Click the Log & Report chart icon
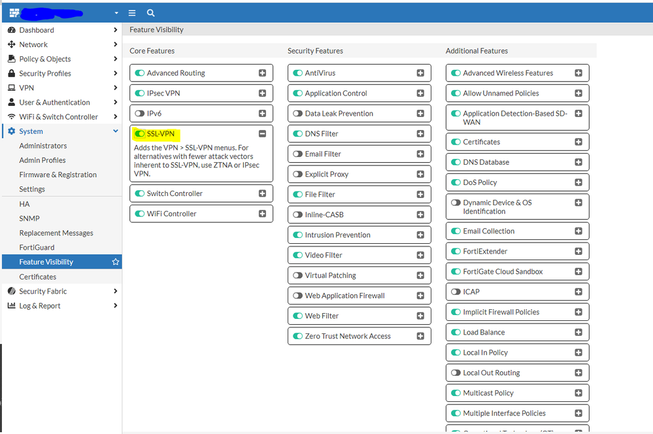The height and width of the screenshot is (434, 653). pos(12,306)
